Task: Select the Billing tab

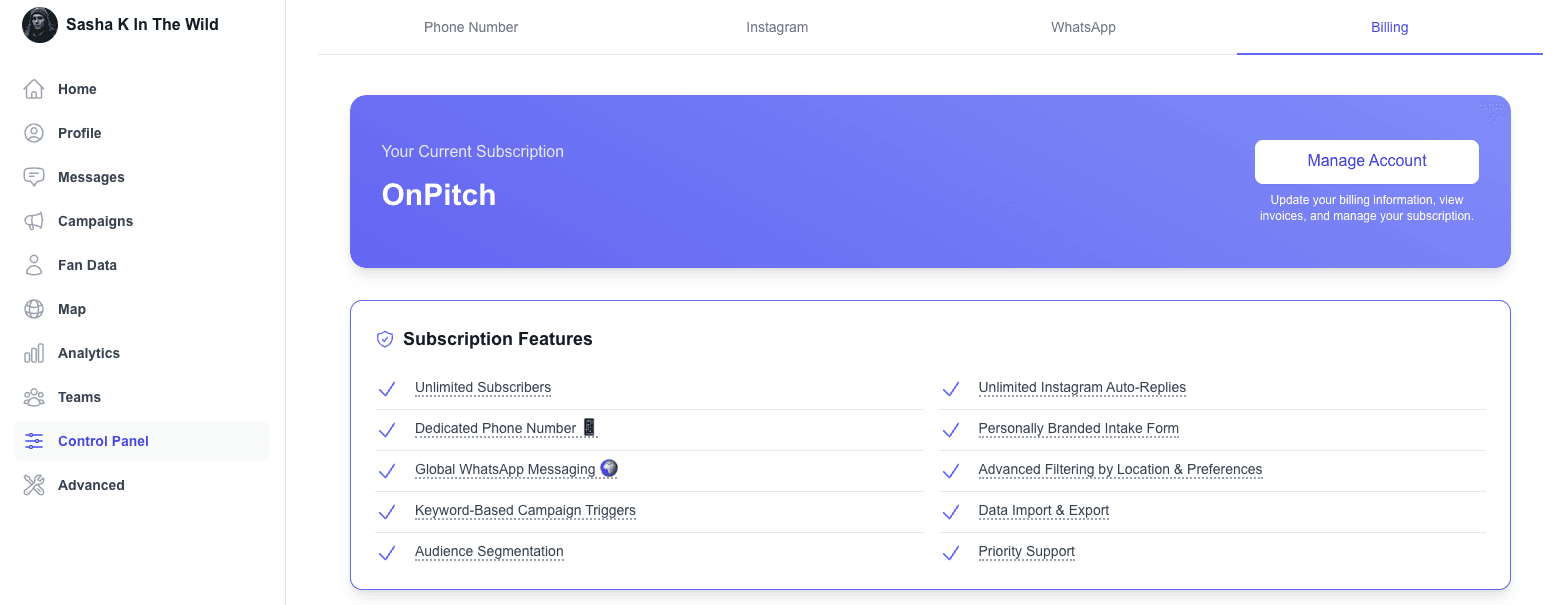Action: 1389,27
